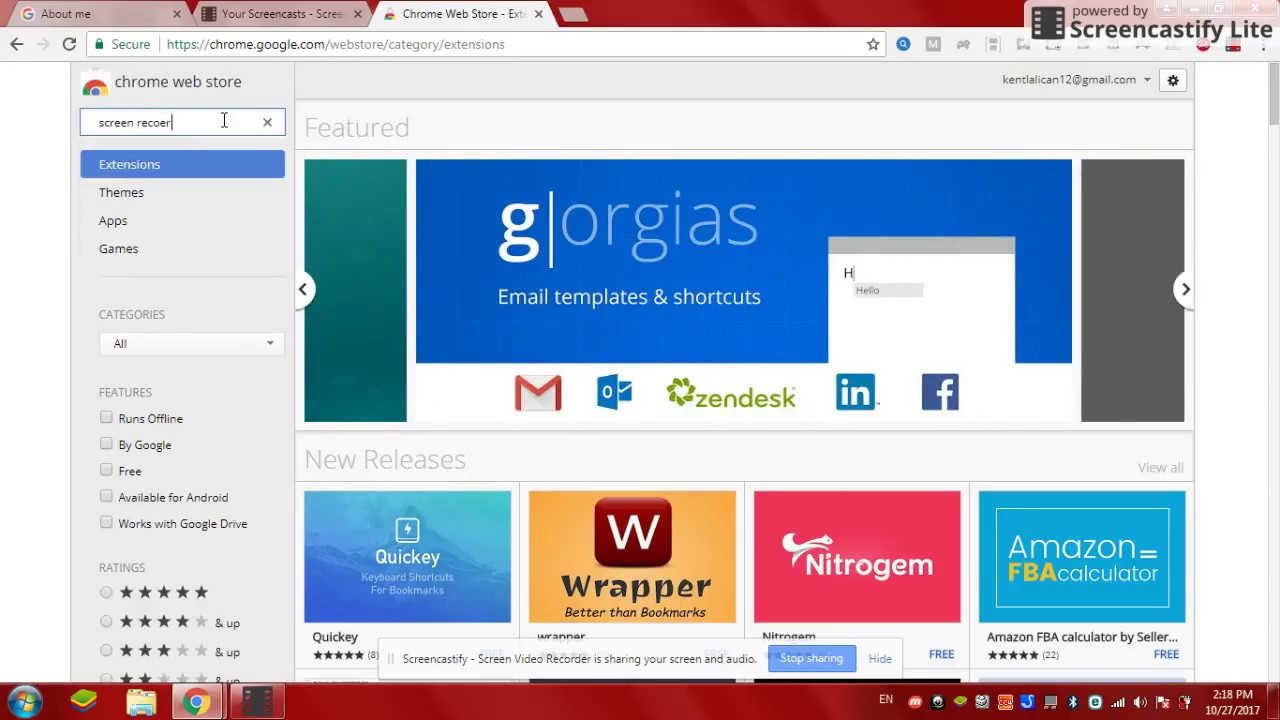Open File Explorer from the taskbar
The height and width of the screenshot is (720, 1280).
141,702
